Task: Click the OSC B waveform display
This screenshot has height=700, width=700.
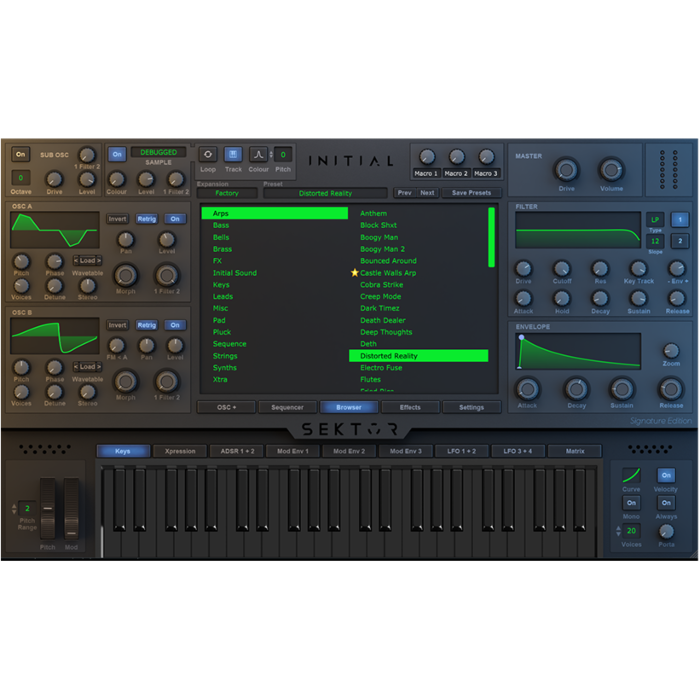Action: (55, 336)
